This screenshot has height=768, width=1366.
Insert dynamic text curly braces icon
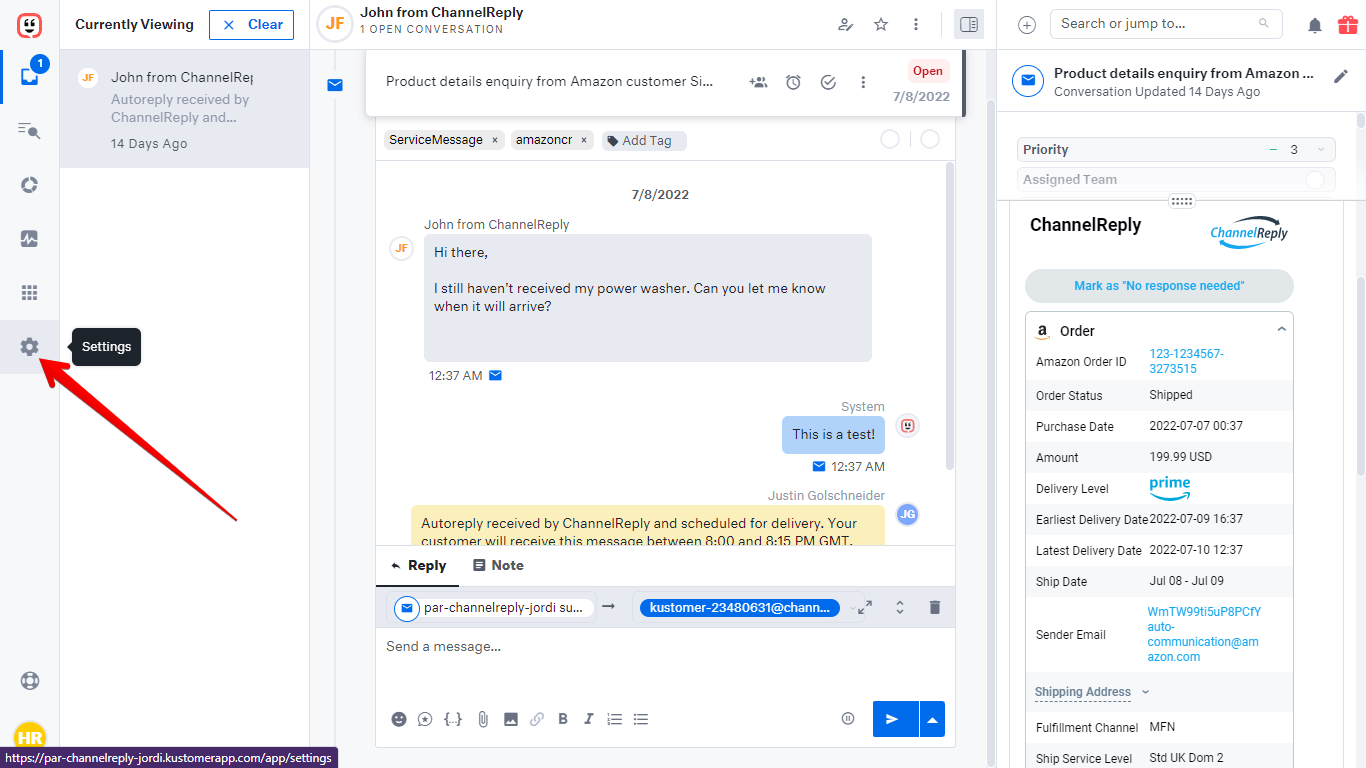453,719
